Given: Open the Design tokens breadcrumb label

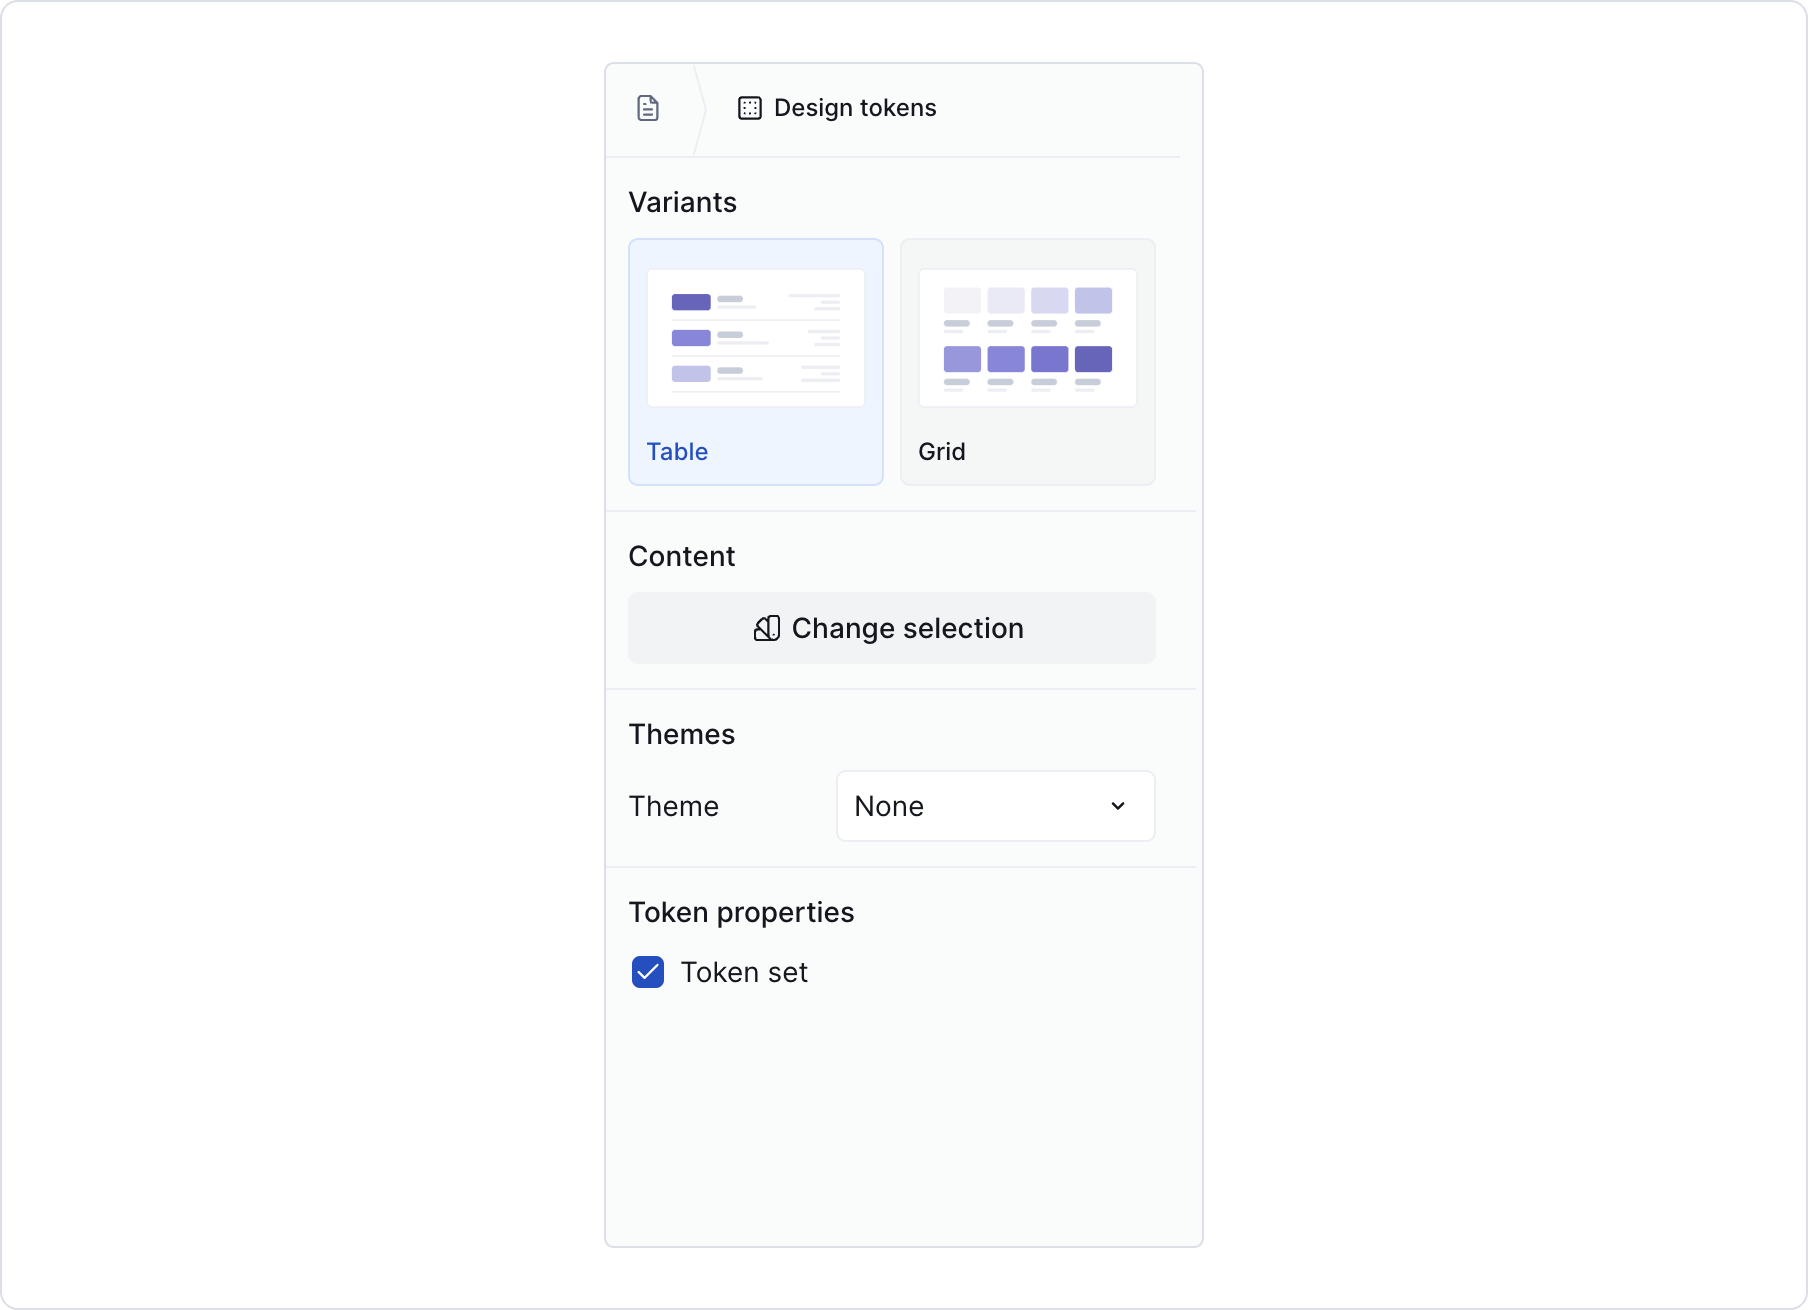Looking at the screenshot, I should [x=855, y=108].
